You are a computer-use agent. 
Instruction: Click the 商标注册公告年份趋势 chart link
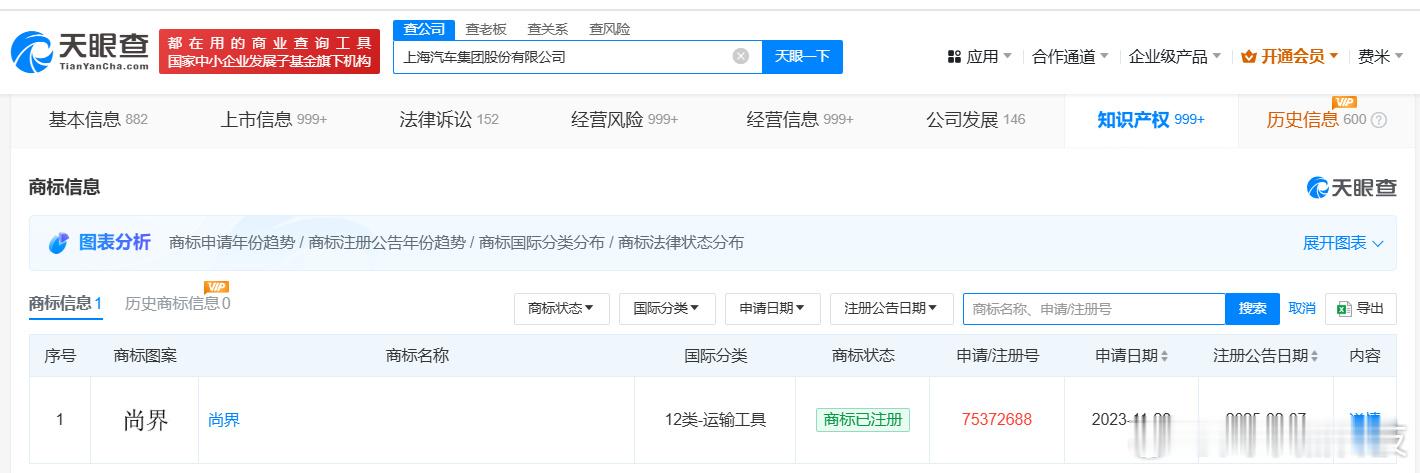tap(387, 243)
